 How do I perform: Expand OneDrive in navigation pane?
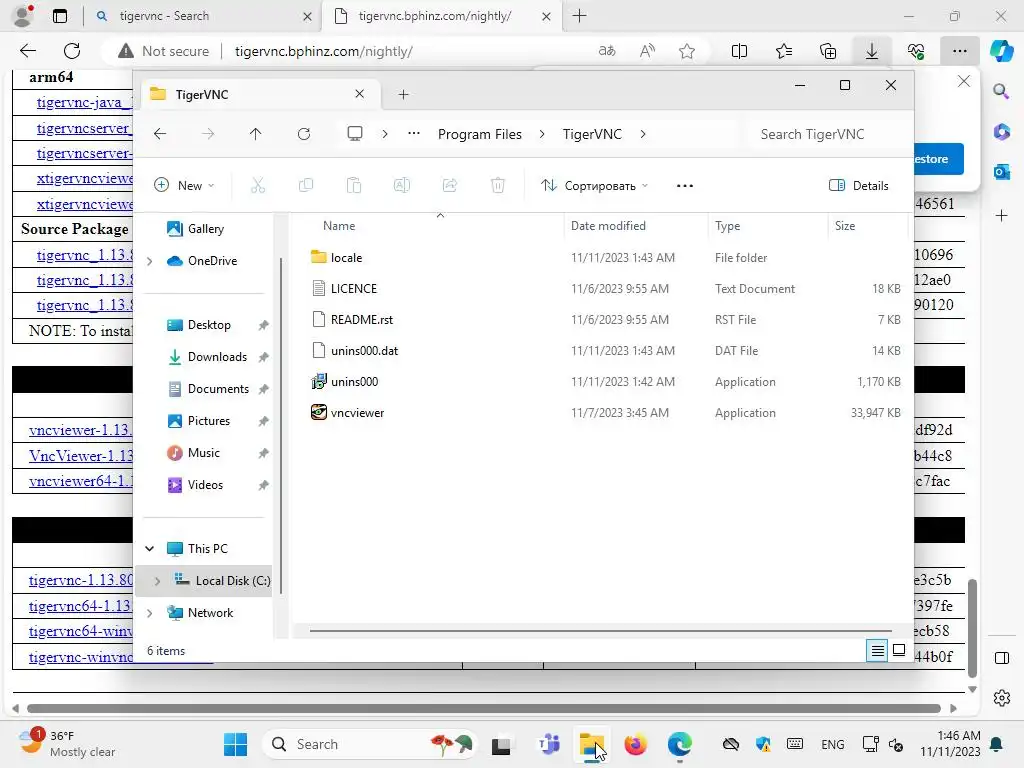(150, 261)
